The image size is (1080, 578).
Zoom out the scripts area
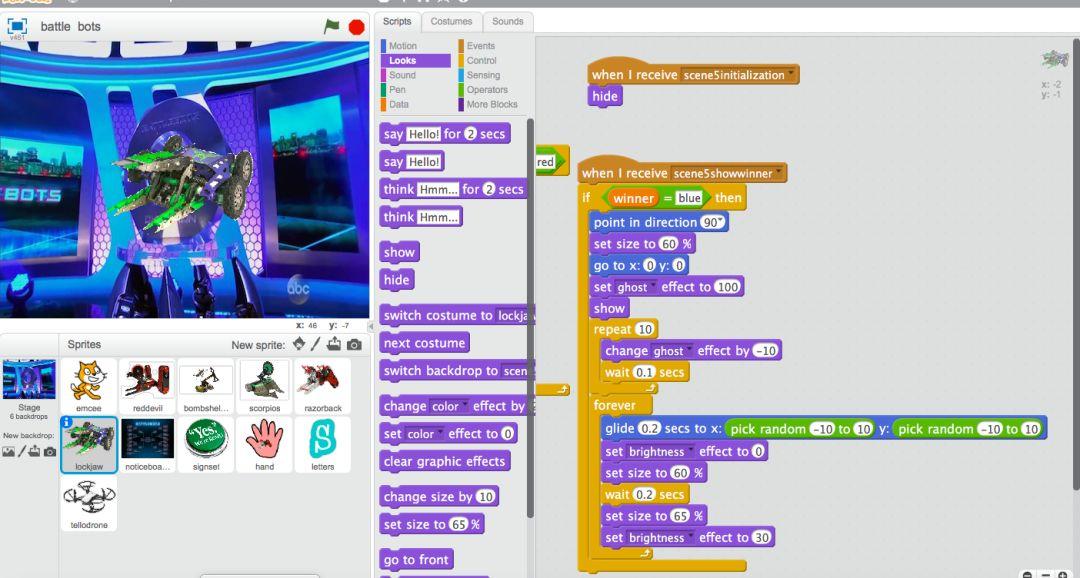pyautogui.click(x=1027, y=575)
